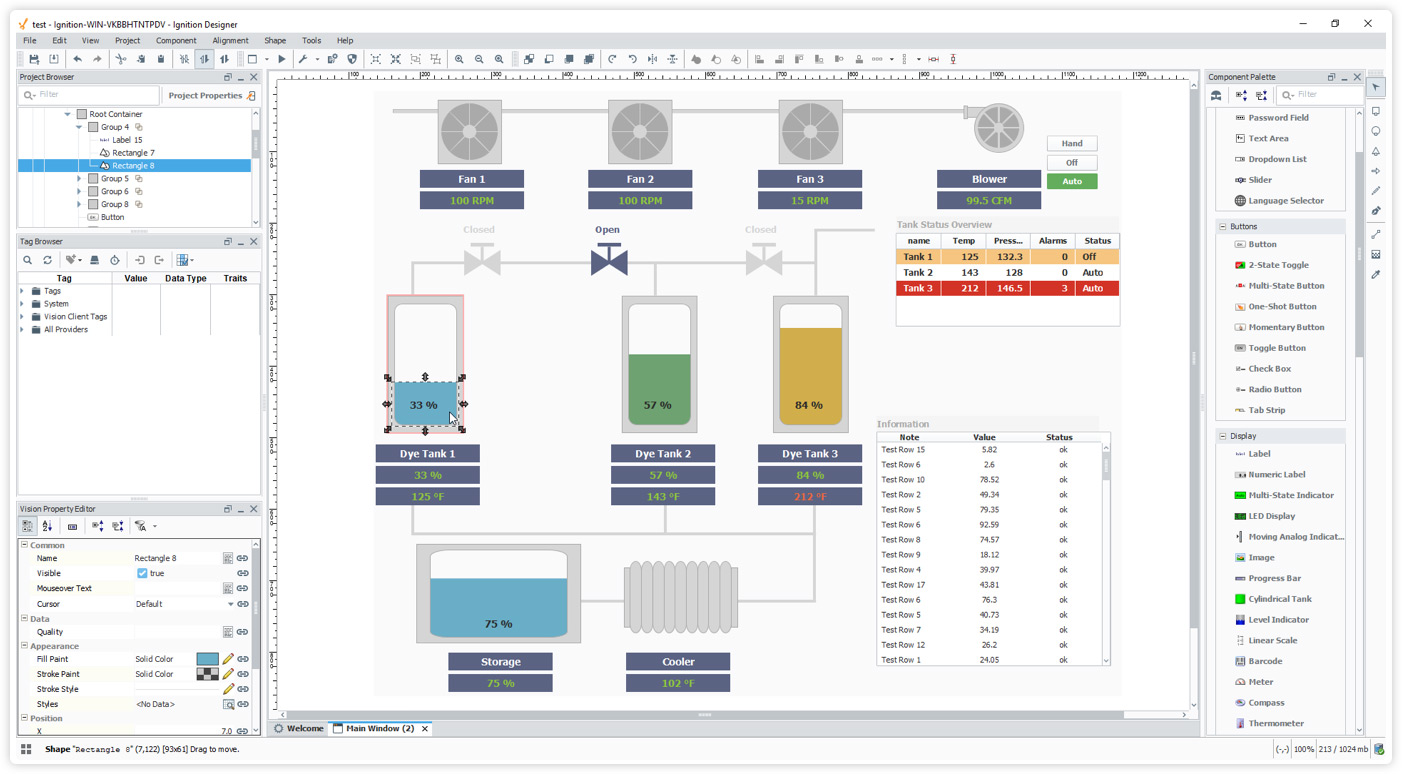Viewport: 1402px width, 774px height.
Task: Select the Save toolbar icon
Action: 33,59
